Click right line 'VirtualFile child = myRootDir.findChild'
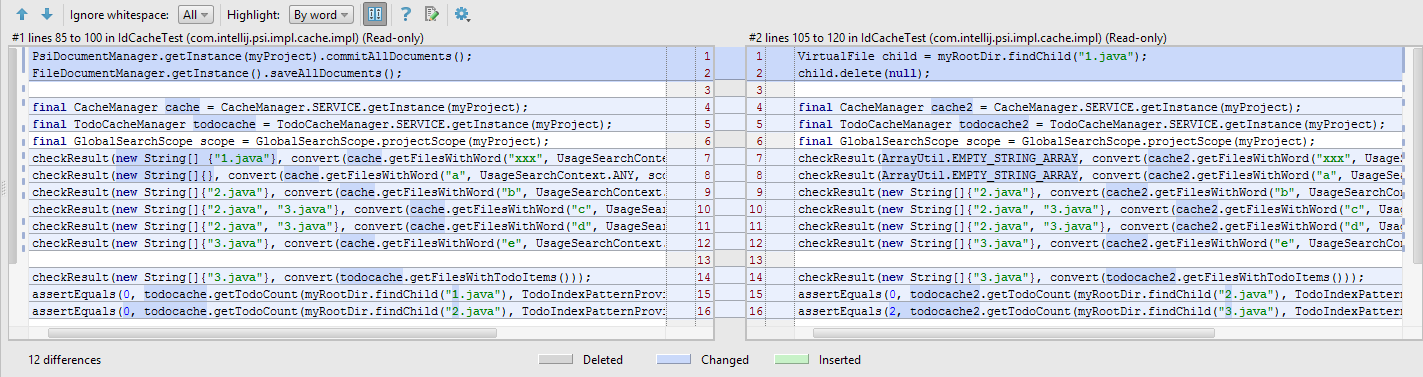Image resolution: width=1423 pixels, height=377 pixels. pos(972,57)
